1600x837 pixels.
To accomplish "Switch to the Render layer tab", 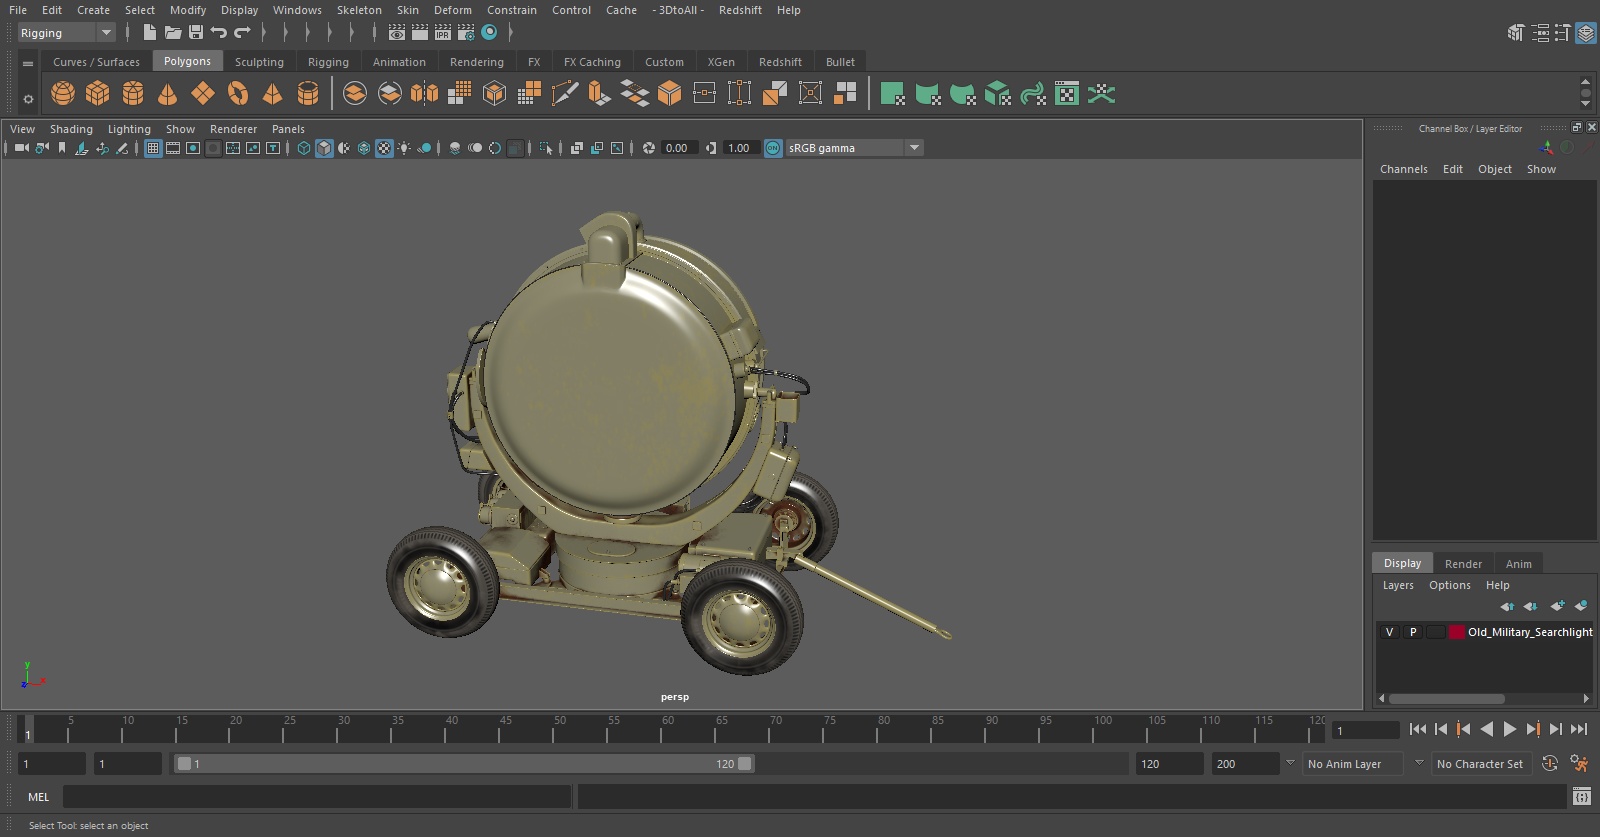I will tap(1463, 564).
